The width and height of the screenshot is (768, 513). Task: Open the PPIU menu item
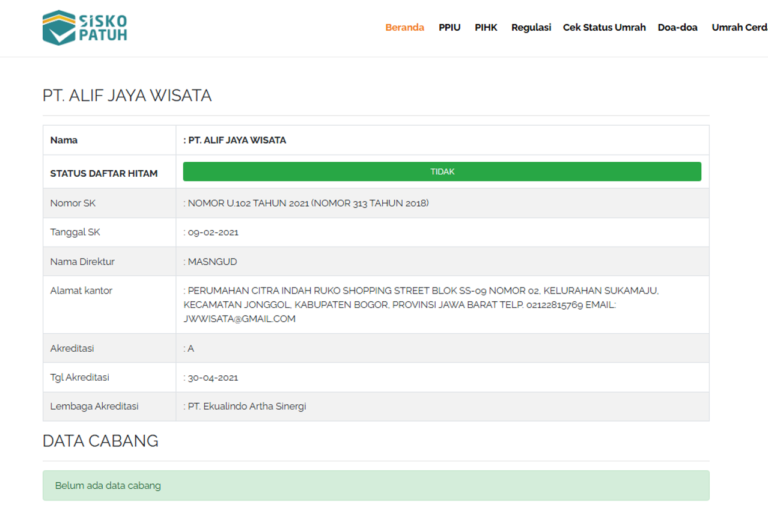[x=449, y=27]
